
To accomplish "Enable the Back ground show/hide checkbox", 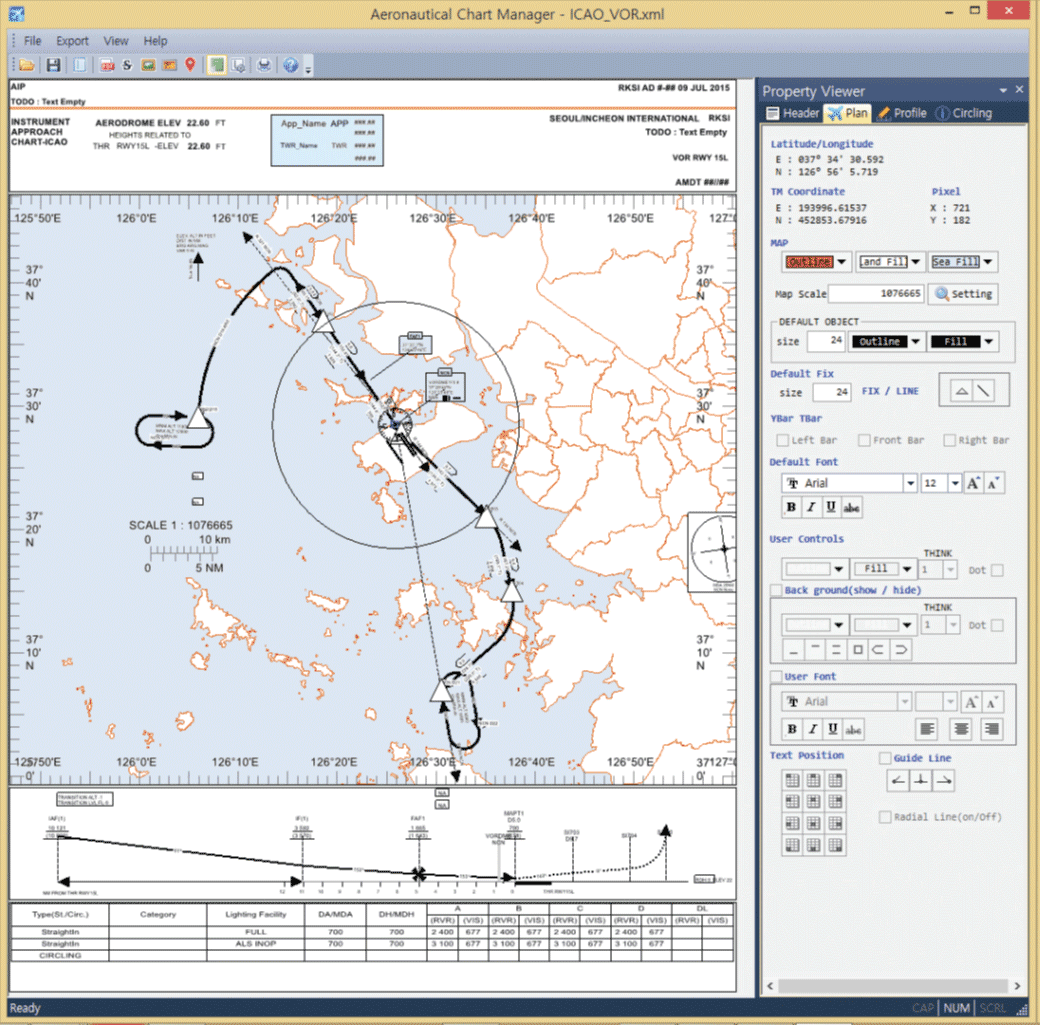I will coord(777,591).
